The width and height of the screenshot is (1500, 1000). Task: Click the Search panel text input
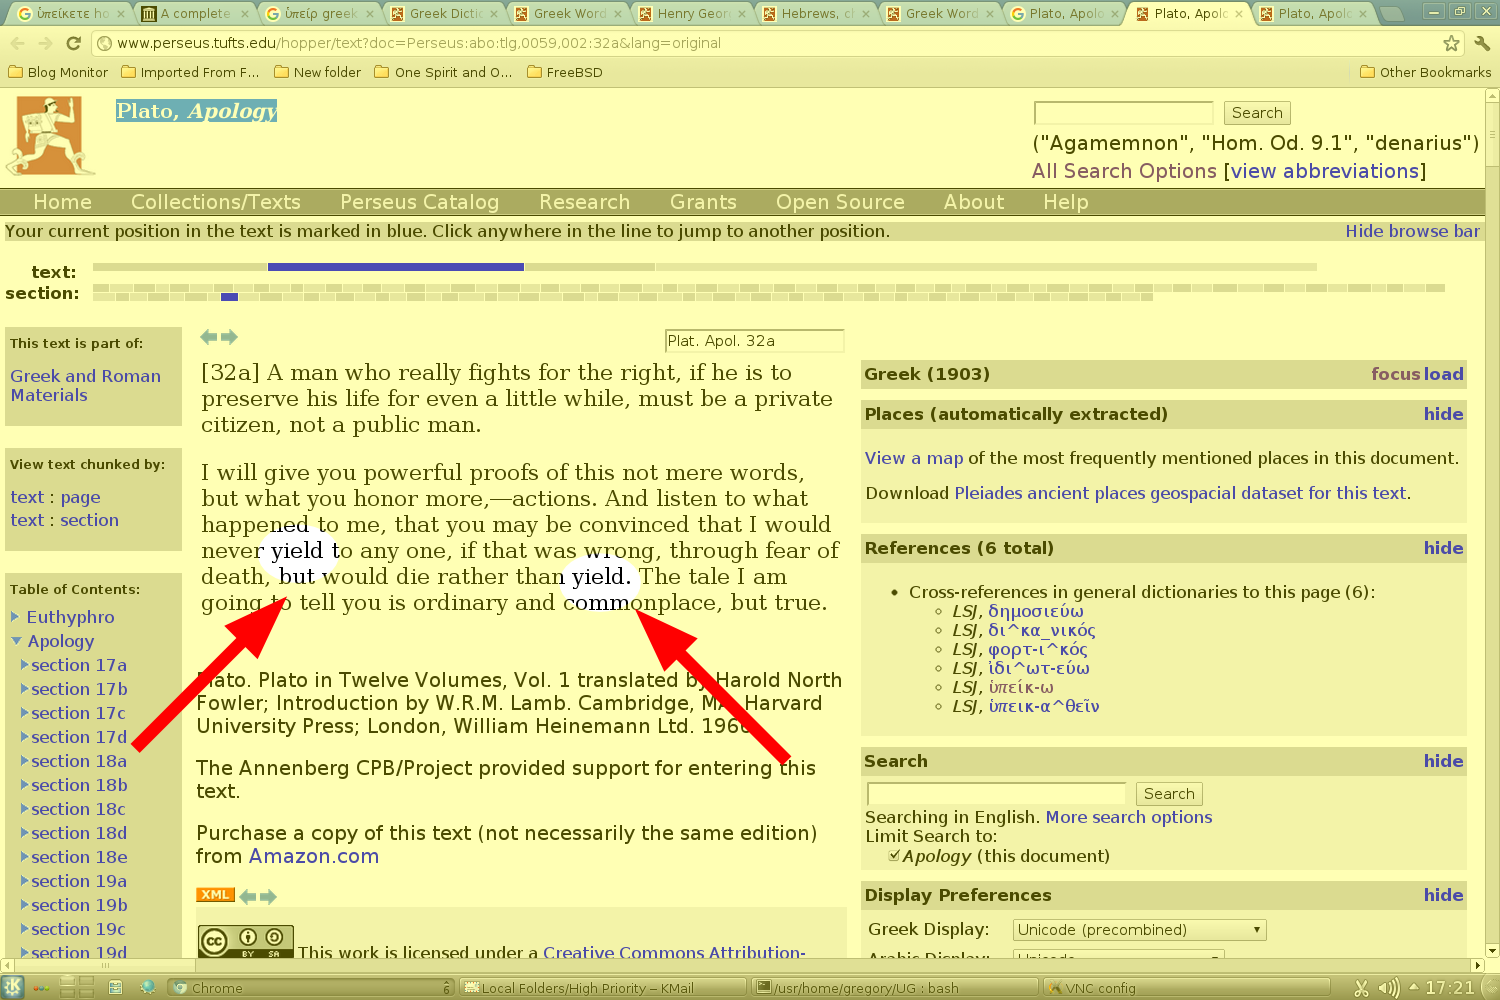pyautogui.click(x=996, y=794)
